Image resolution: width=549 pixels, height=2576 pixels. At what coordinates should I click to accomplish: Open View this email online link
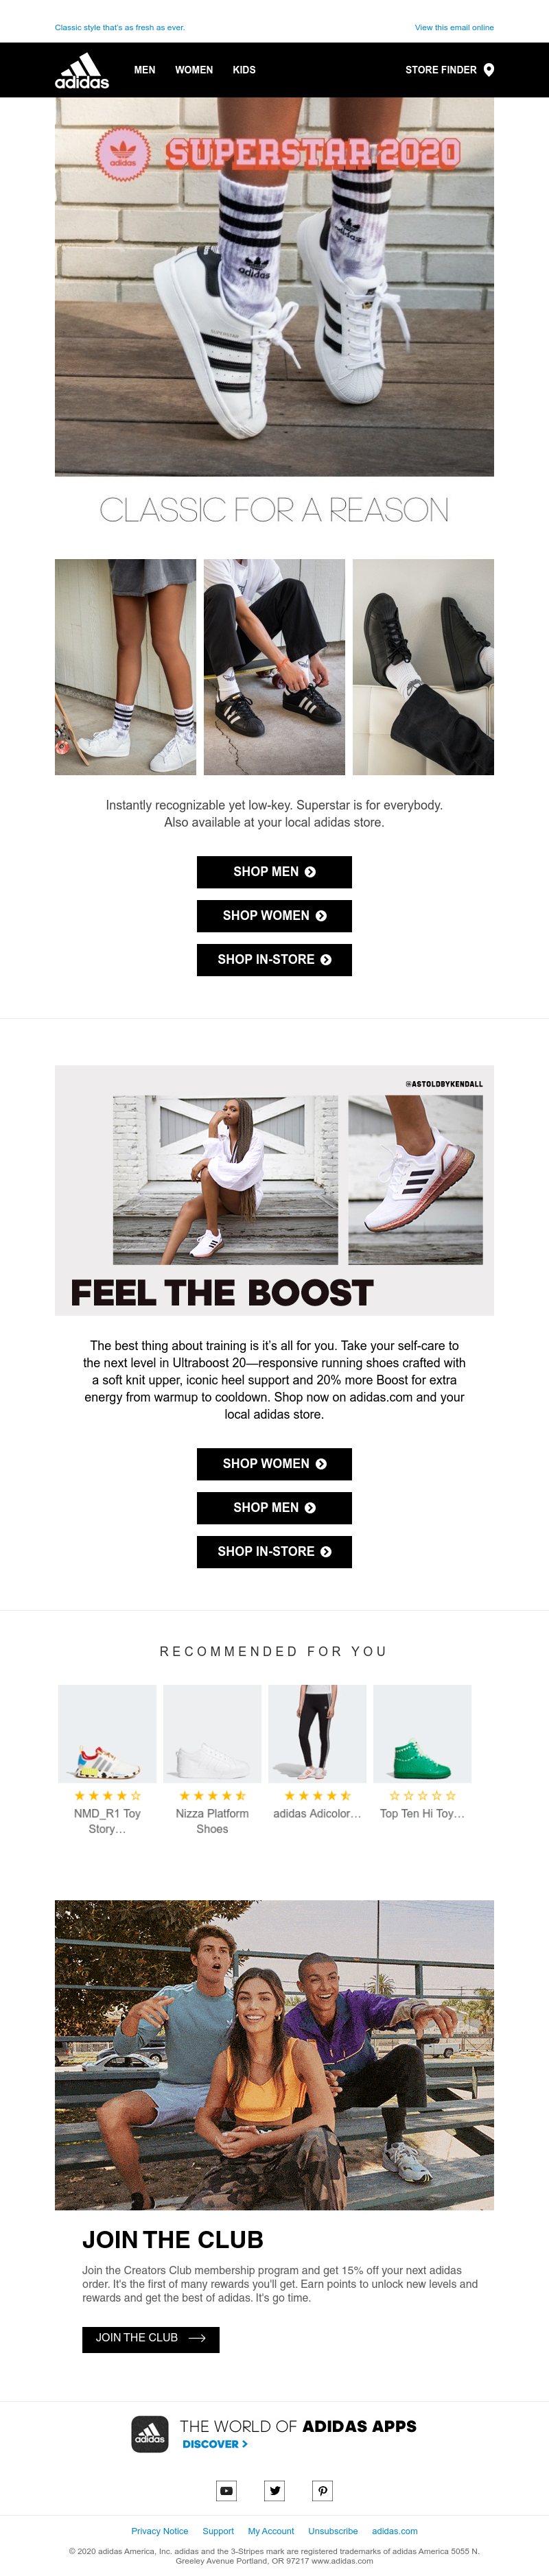[454, 28]
